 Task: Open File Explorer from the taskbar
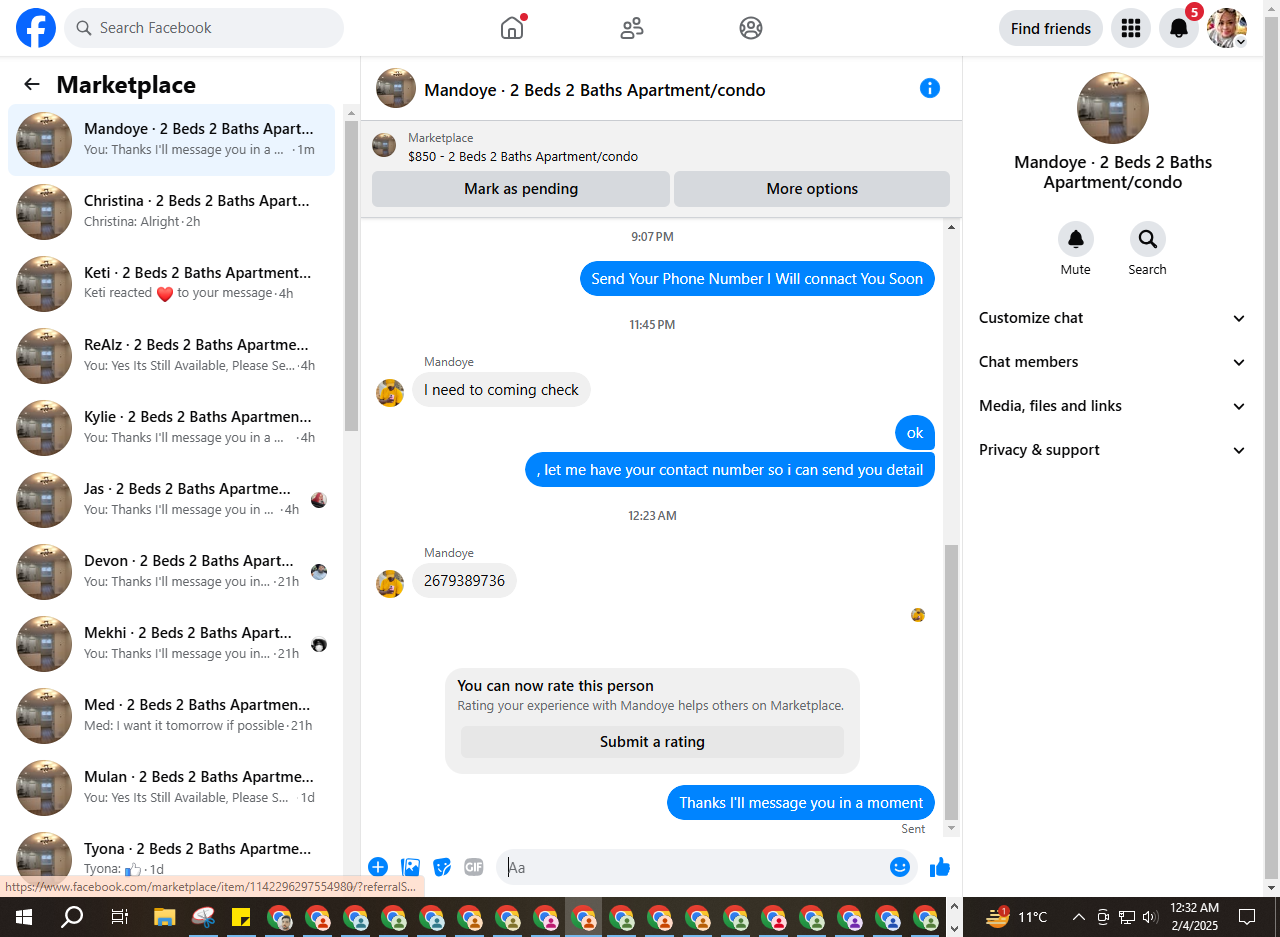coord(165,917)
